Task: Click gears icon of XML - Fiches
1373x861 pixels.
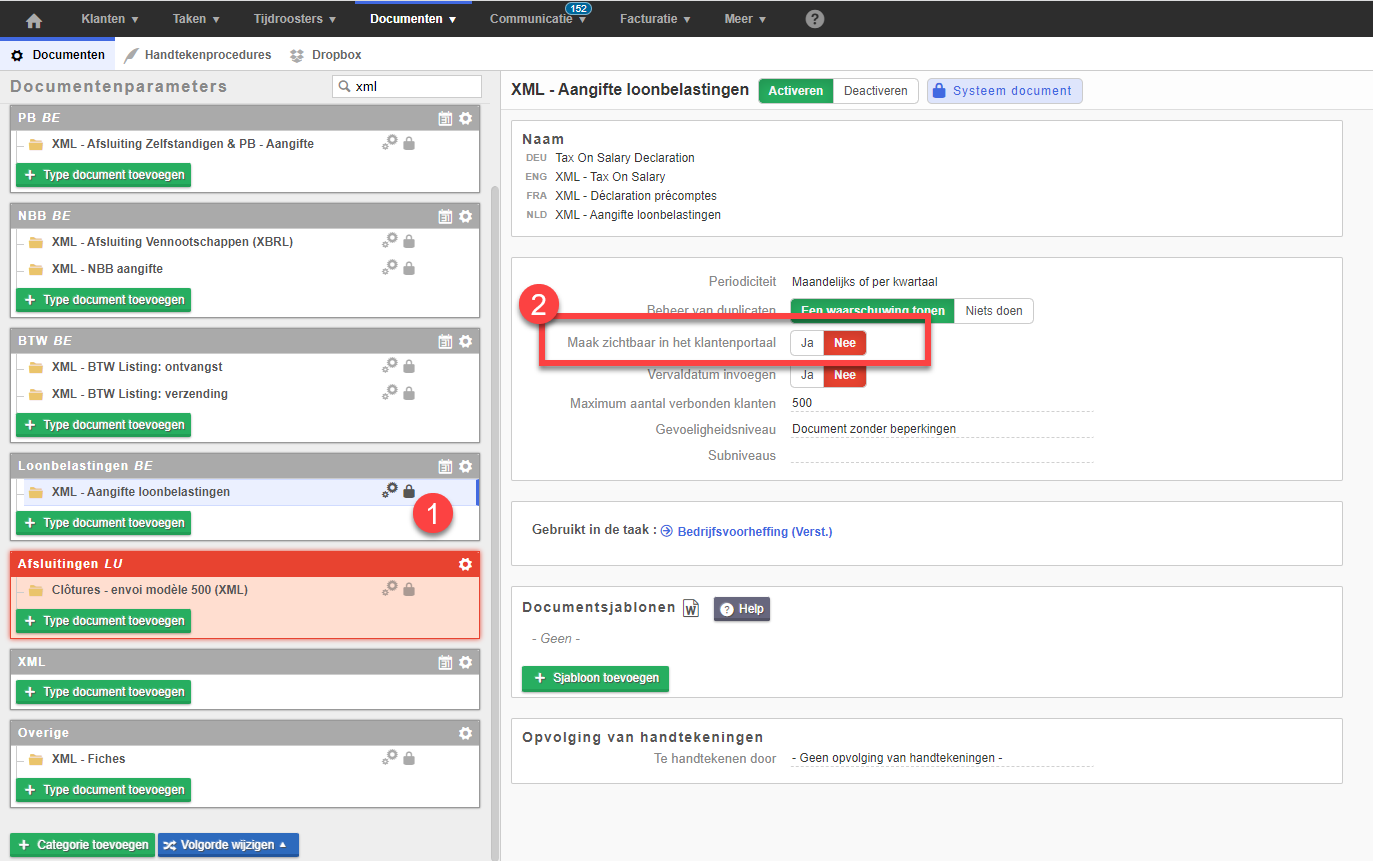Action: [x=390, y=757]
